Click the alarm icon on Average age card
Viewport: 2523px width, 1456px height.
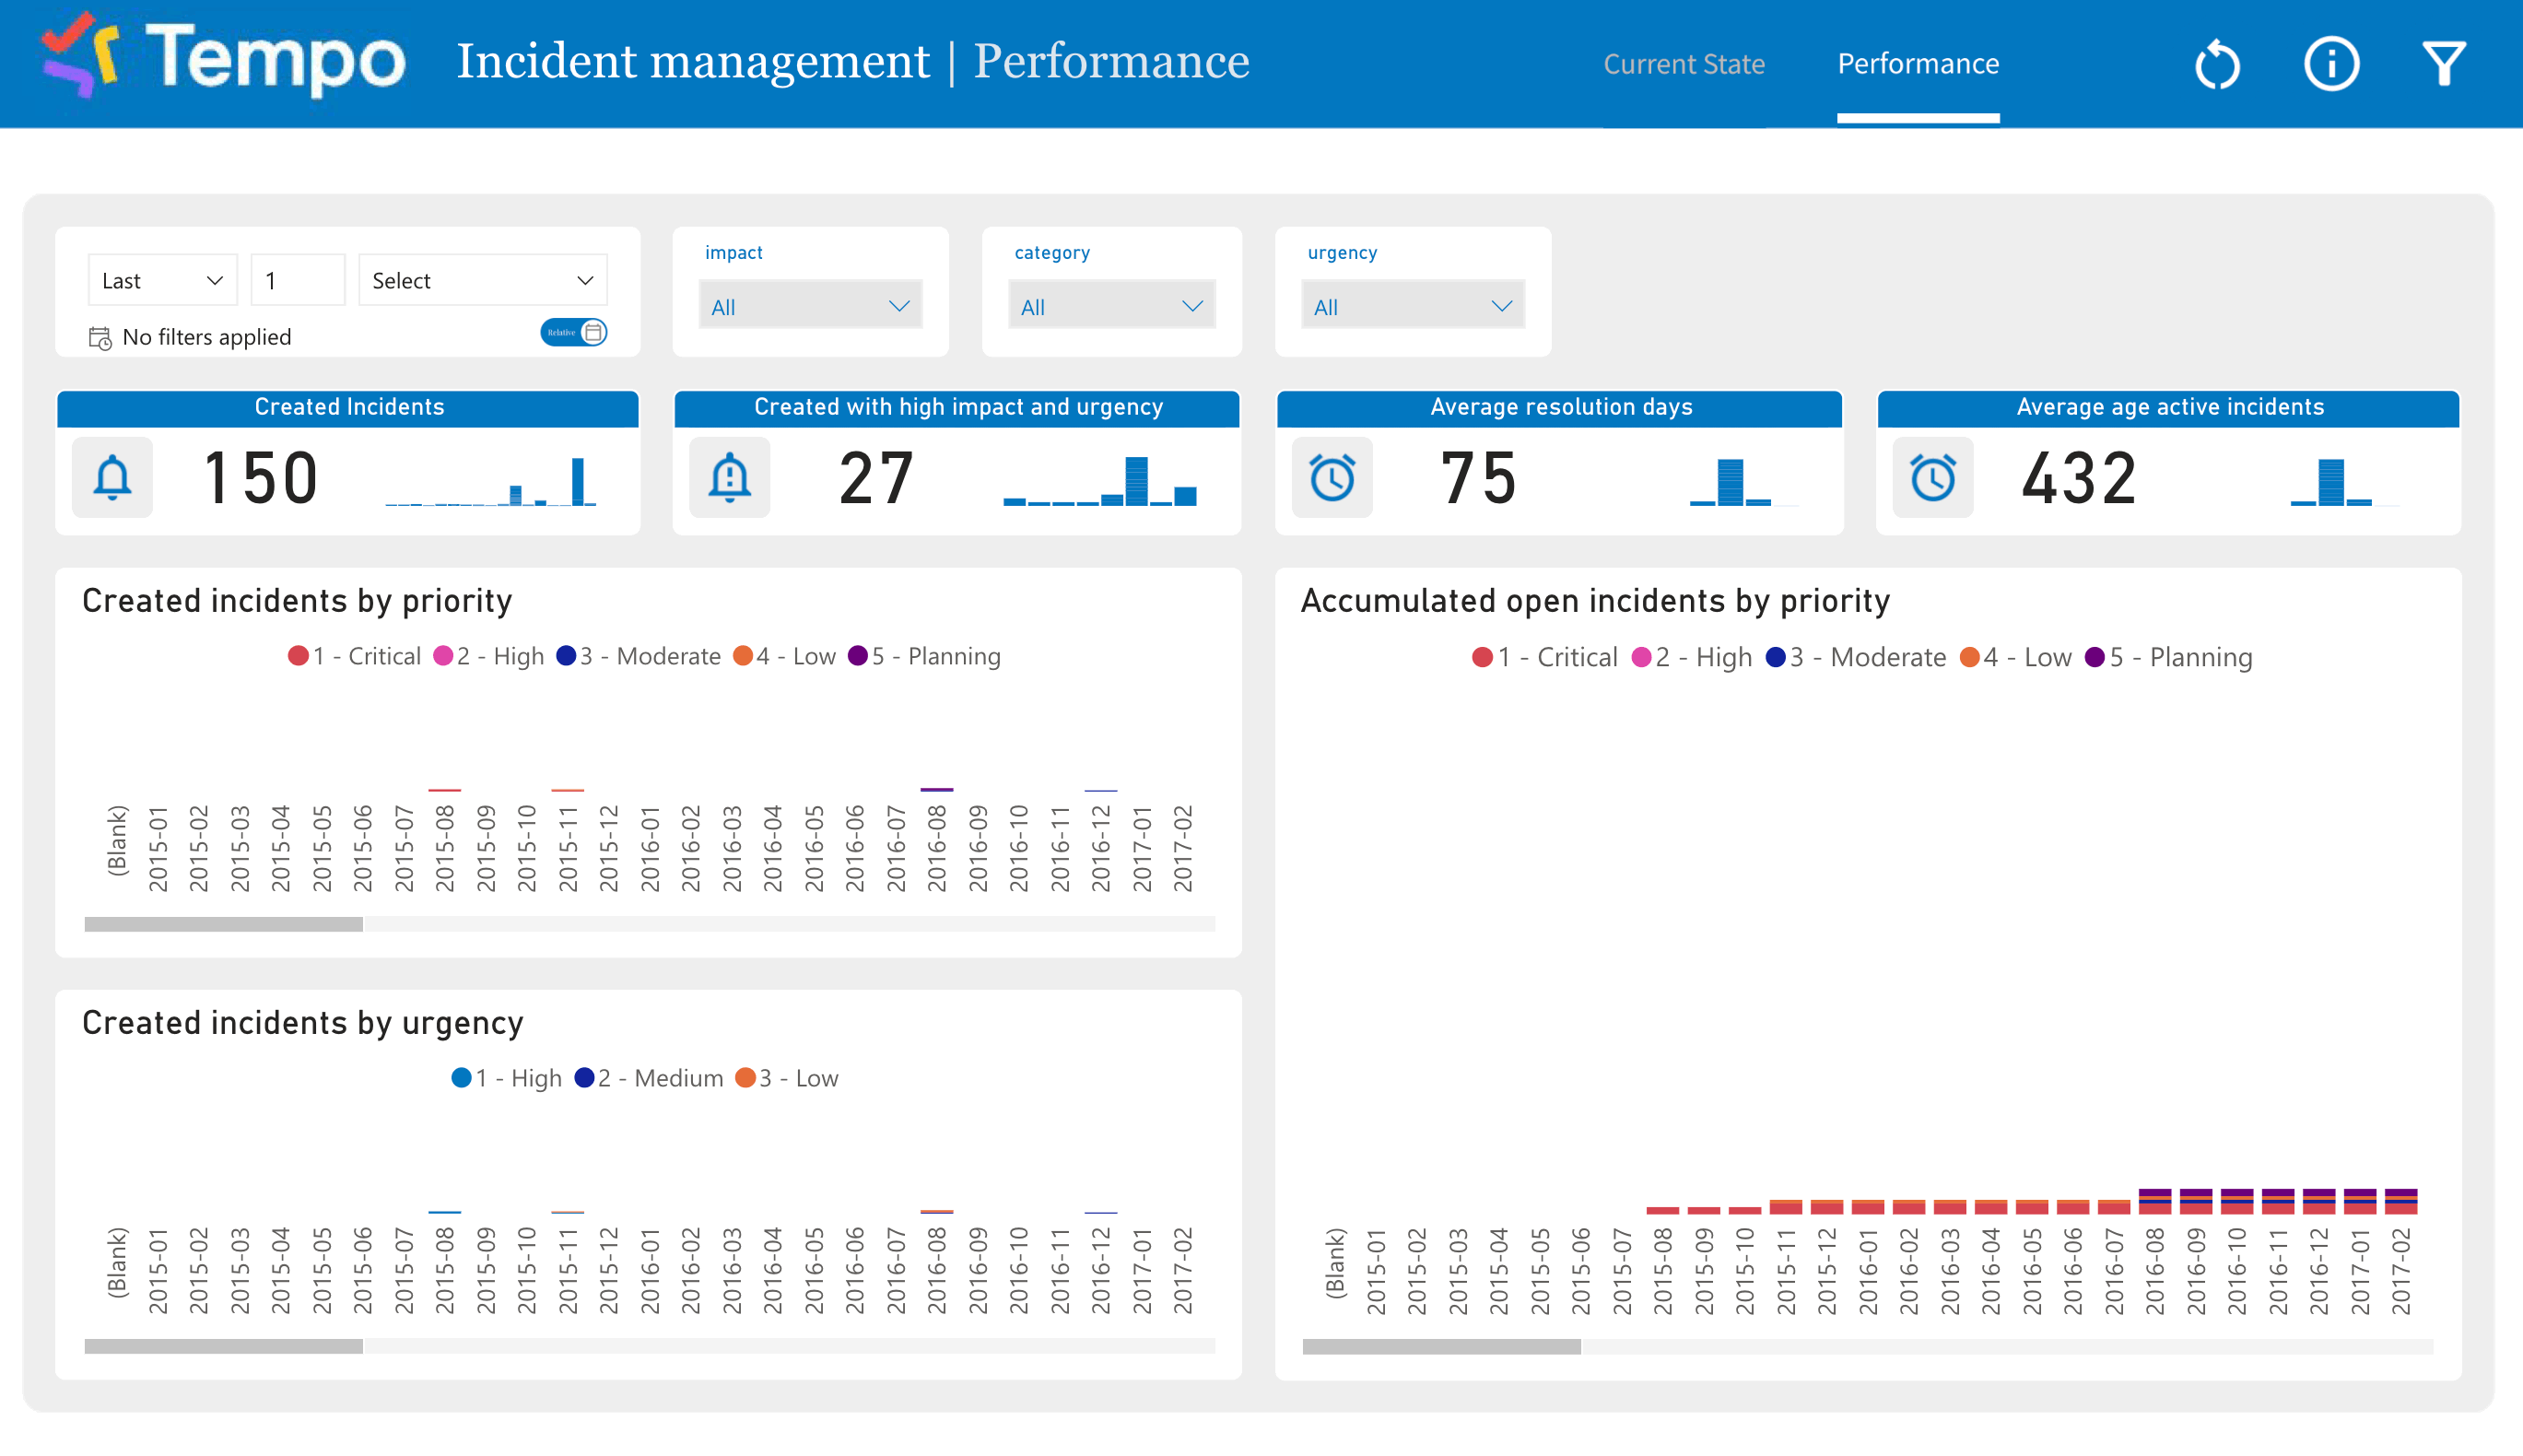point(1934,478)
